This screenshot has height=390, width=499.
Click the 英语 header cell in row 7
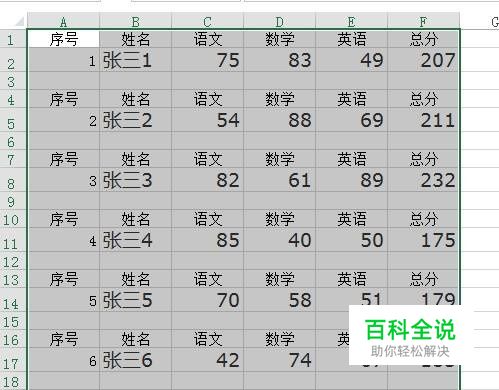click(x=351, y=159)
